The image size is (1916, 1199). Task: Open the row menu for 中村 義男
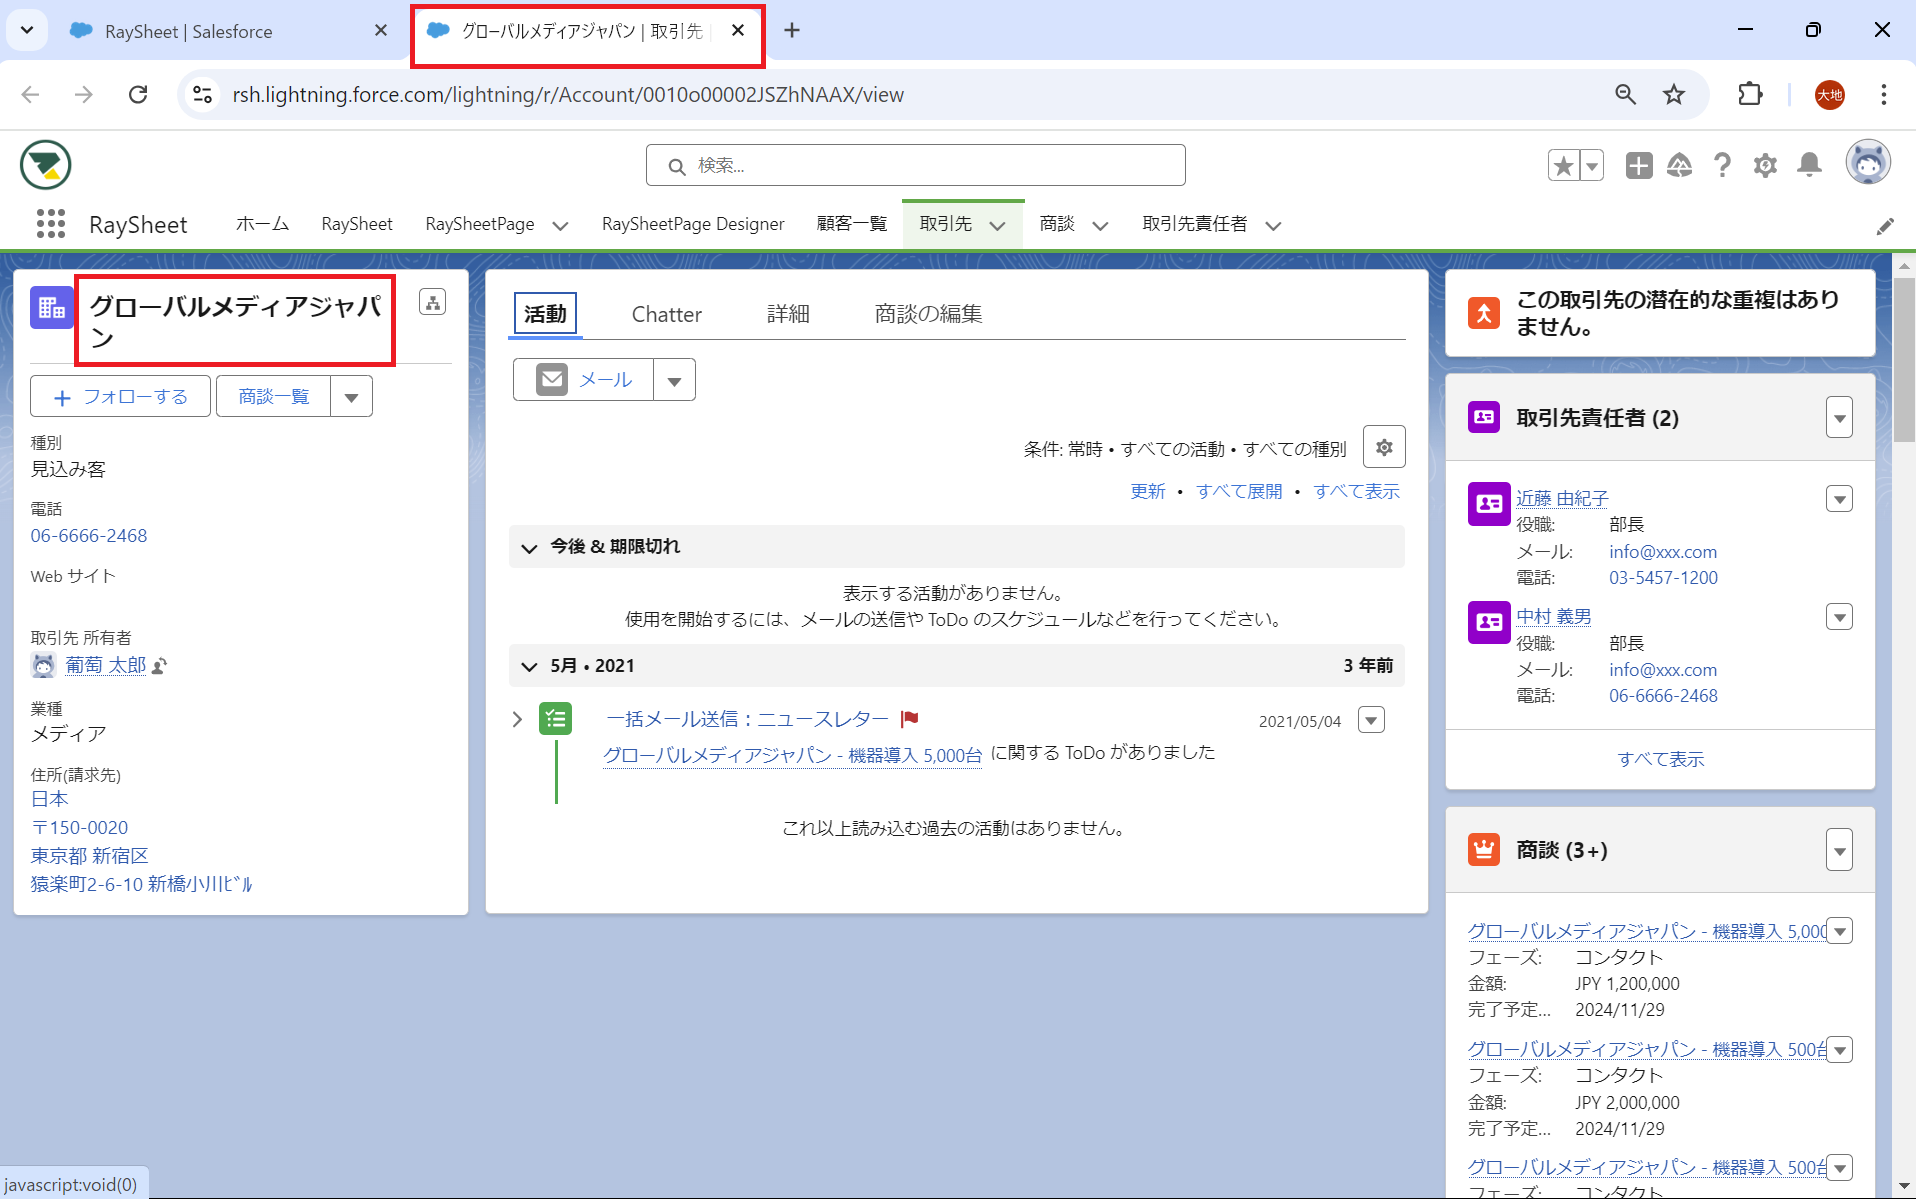tap(1839, 617)
